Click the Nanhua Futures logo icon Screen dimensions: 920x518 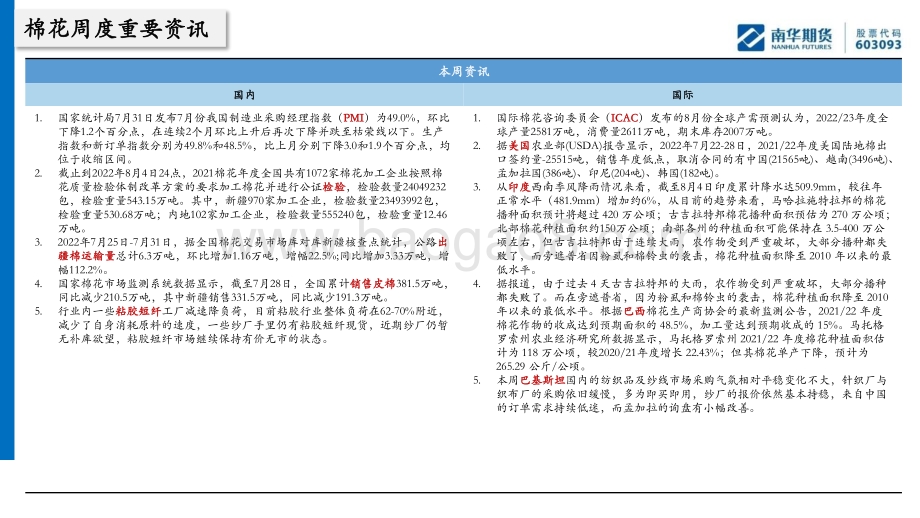tap(750, 38)
